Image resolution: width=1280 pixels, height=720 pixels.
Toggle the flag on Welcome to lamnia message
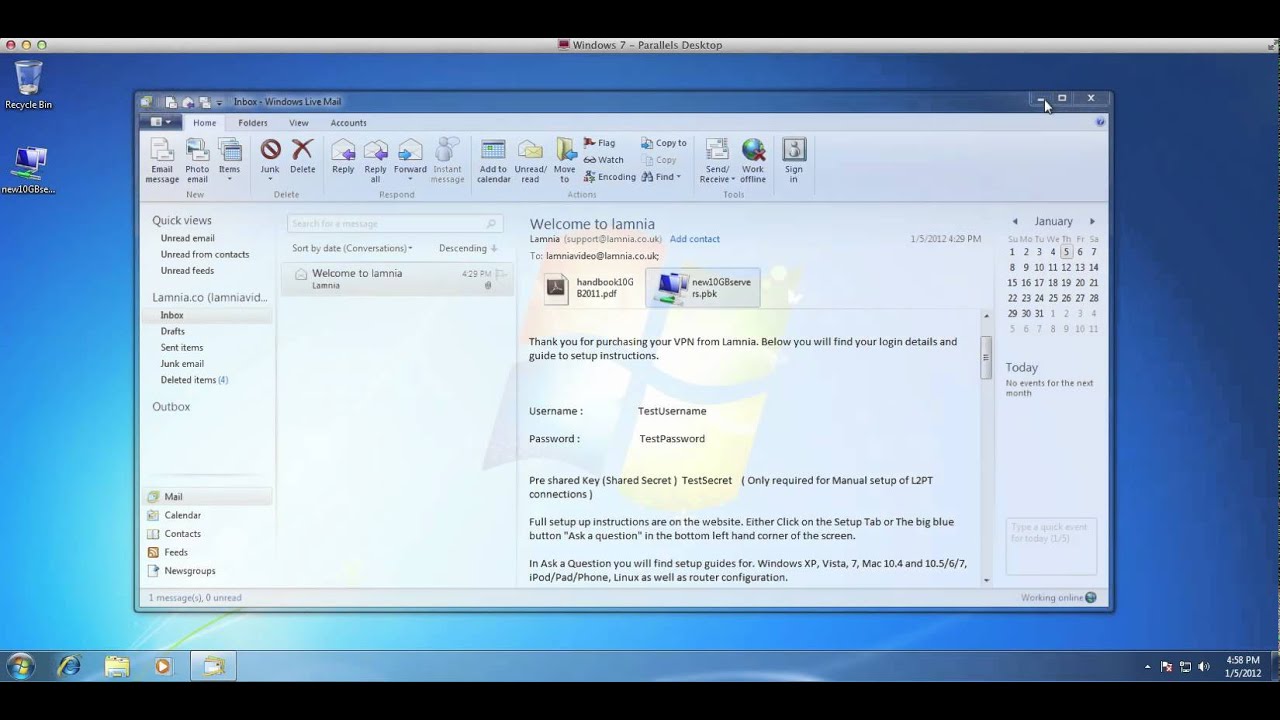point(502,273)
